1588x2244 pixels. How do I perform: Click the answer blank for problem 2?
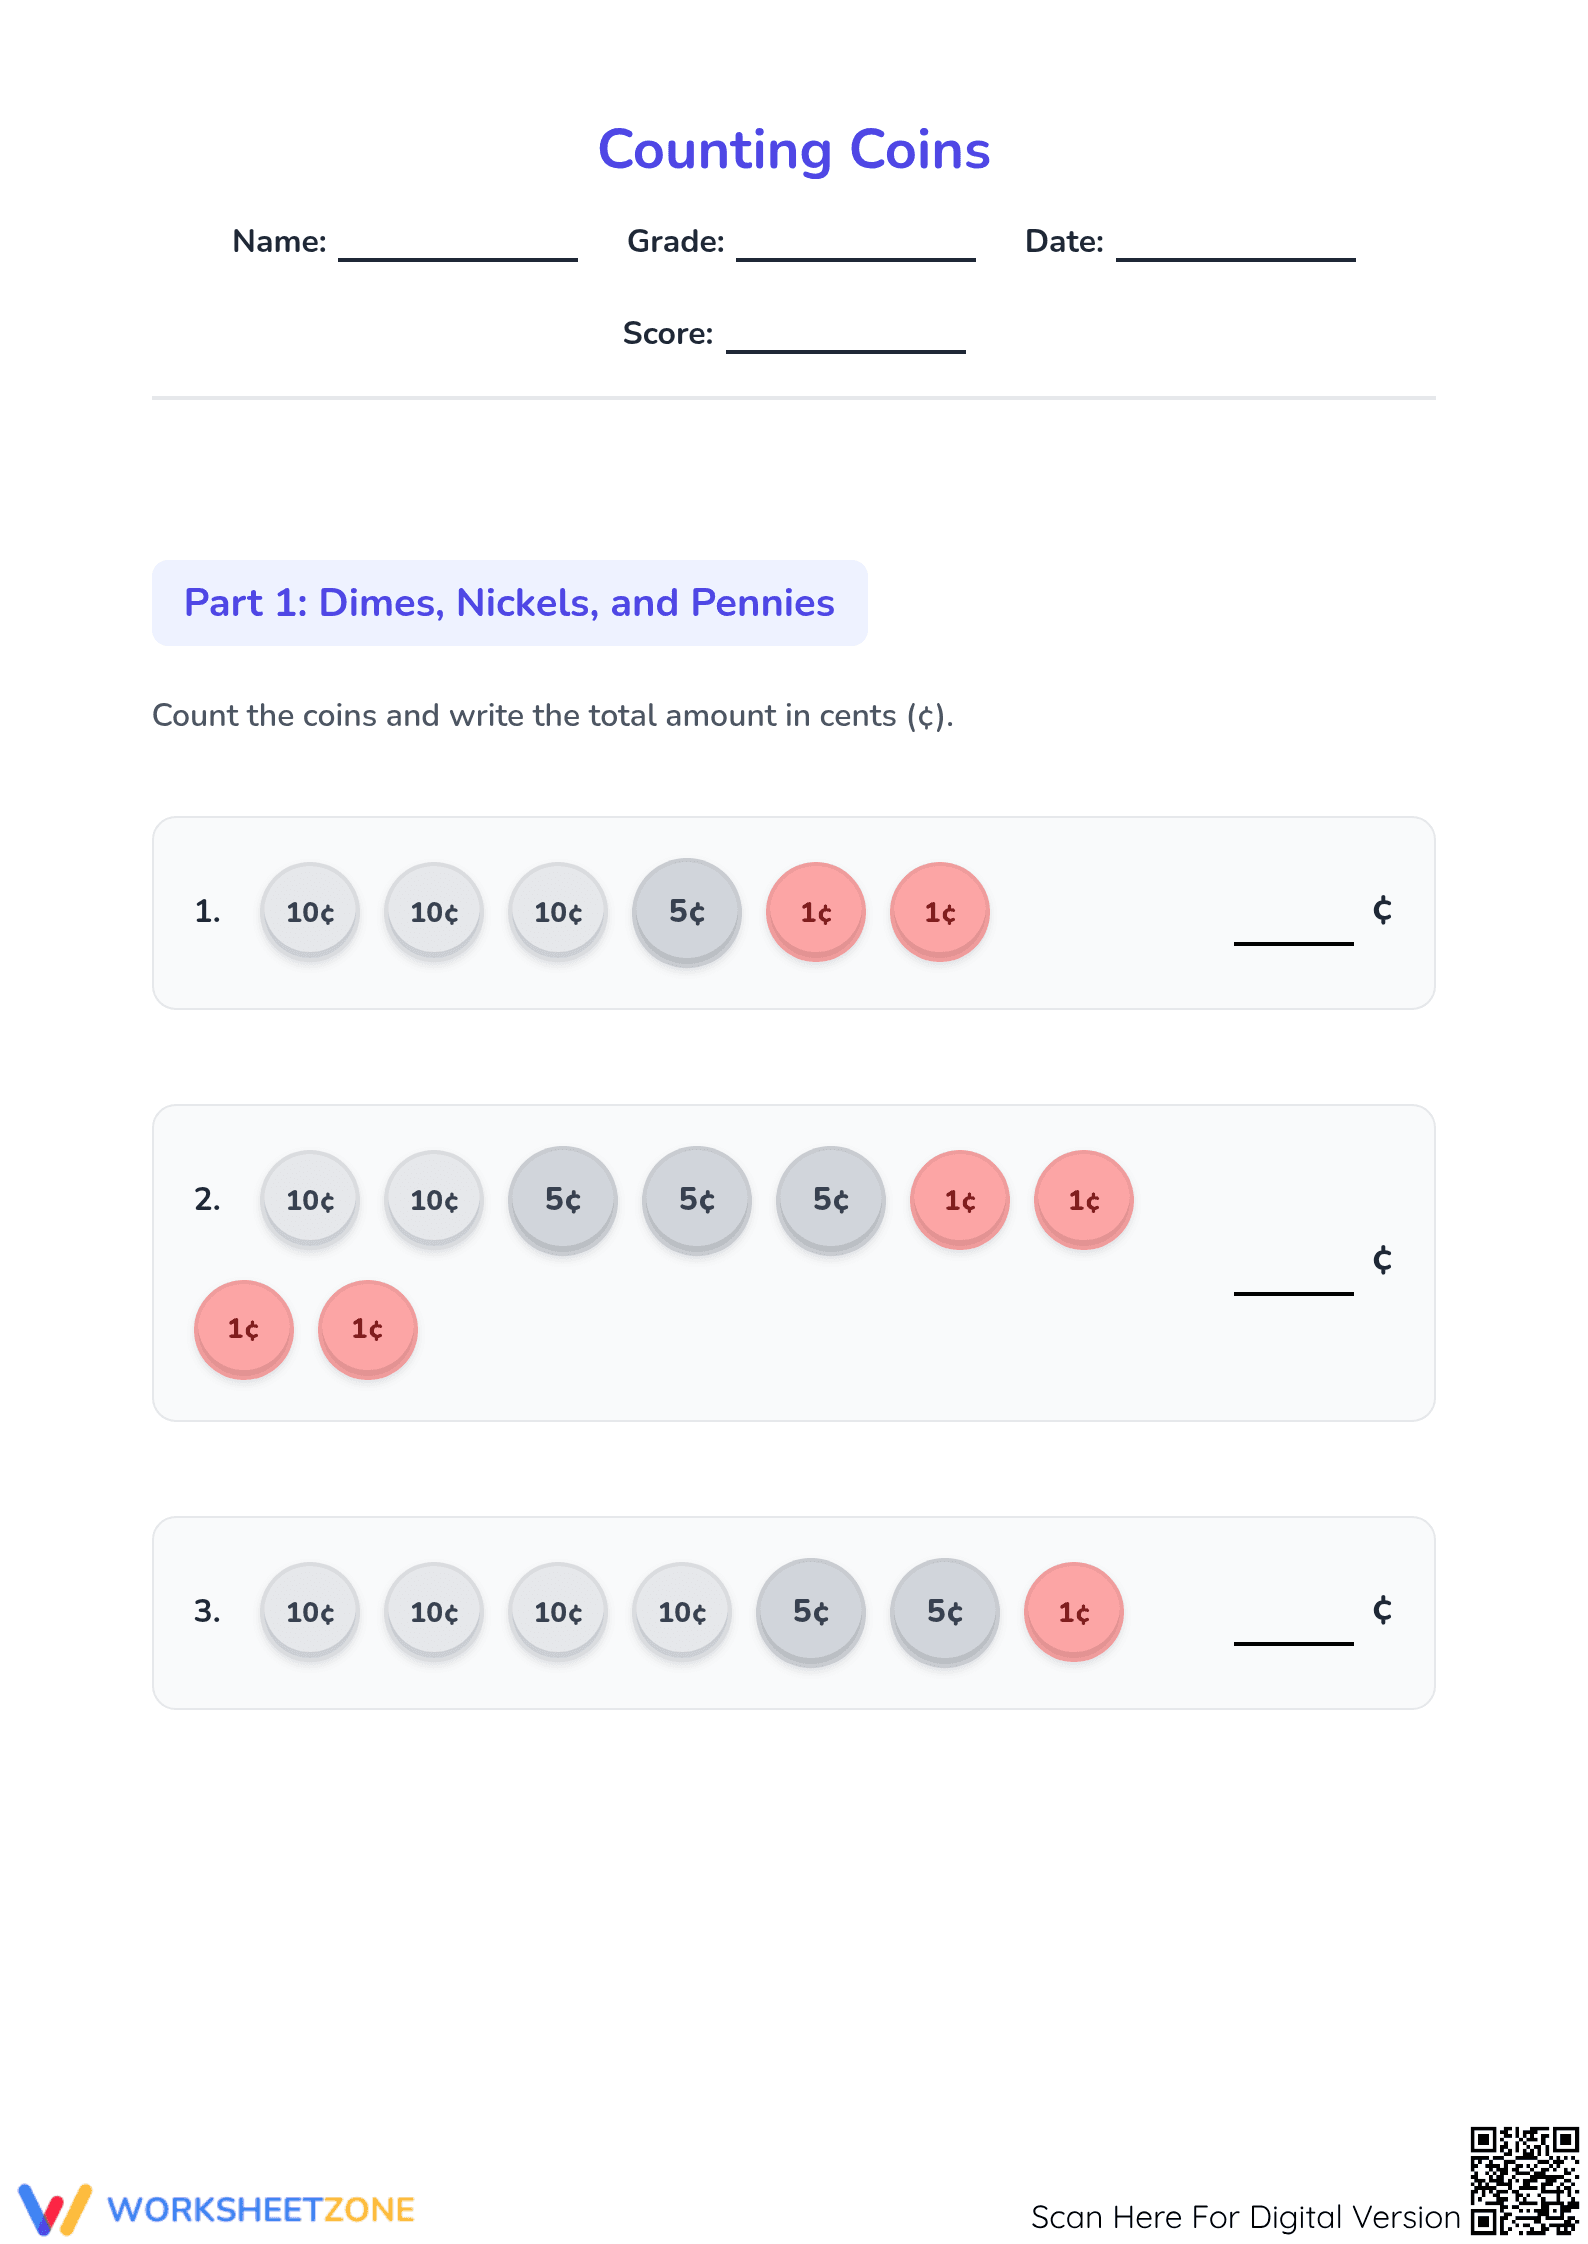[x=1294, y=1292]
